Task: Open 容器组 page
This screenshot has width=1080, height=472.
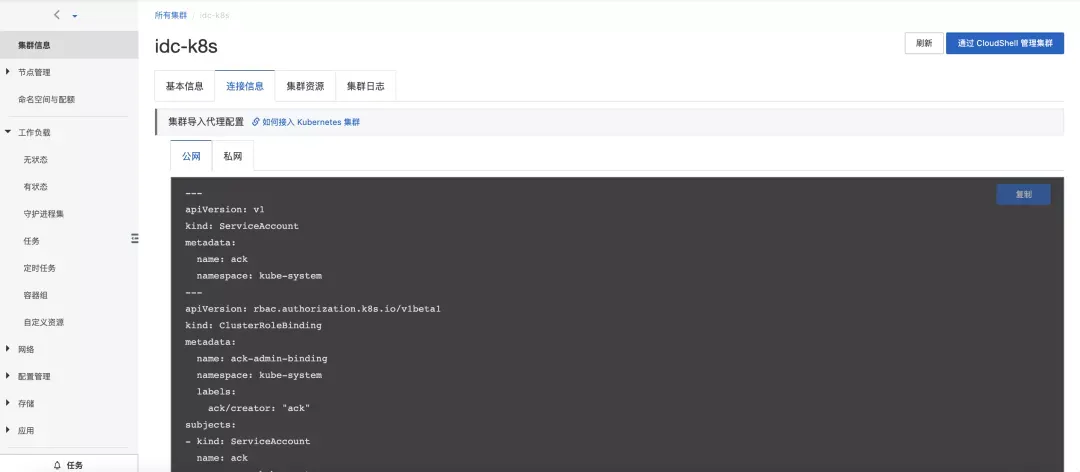Action: click(x=36, y=295)
